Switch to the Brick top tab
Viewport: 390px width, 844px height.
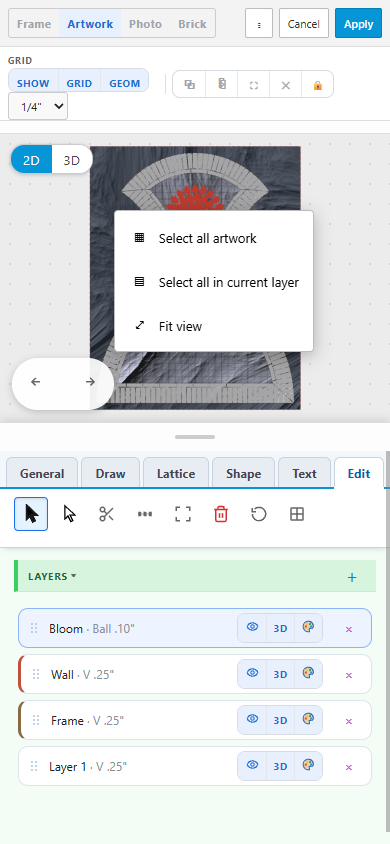(x=192, y=24)
